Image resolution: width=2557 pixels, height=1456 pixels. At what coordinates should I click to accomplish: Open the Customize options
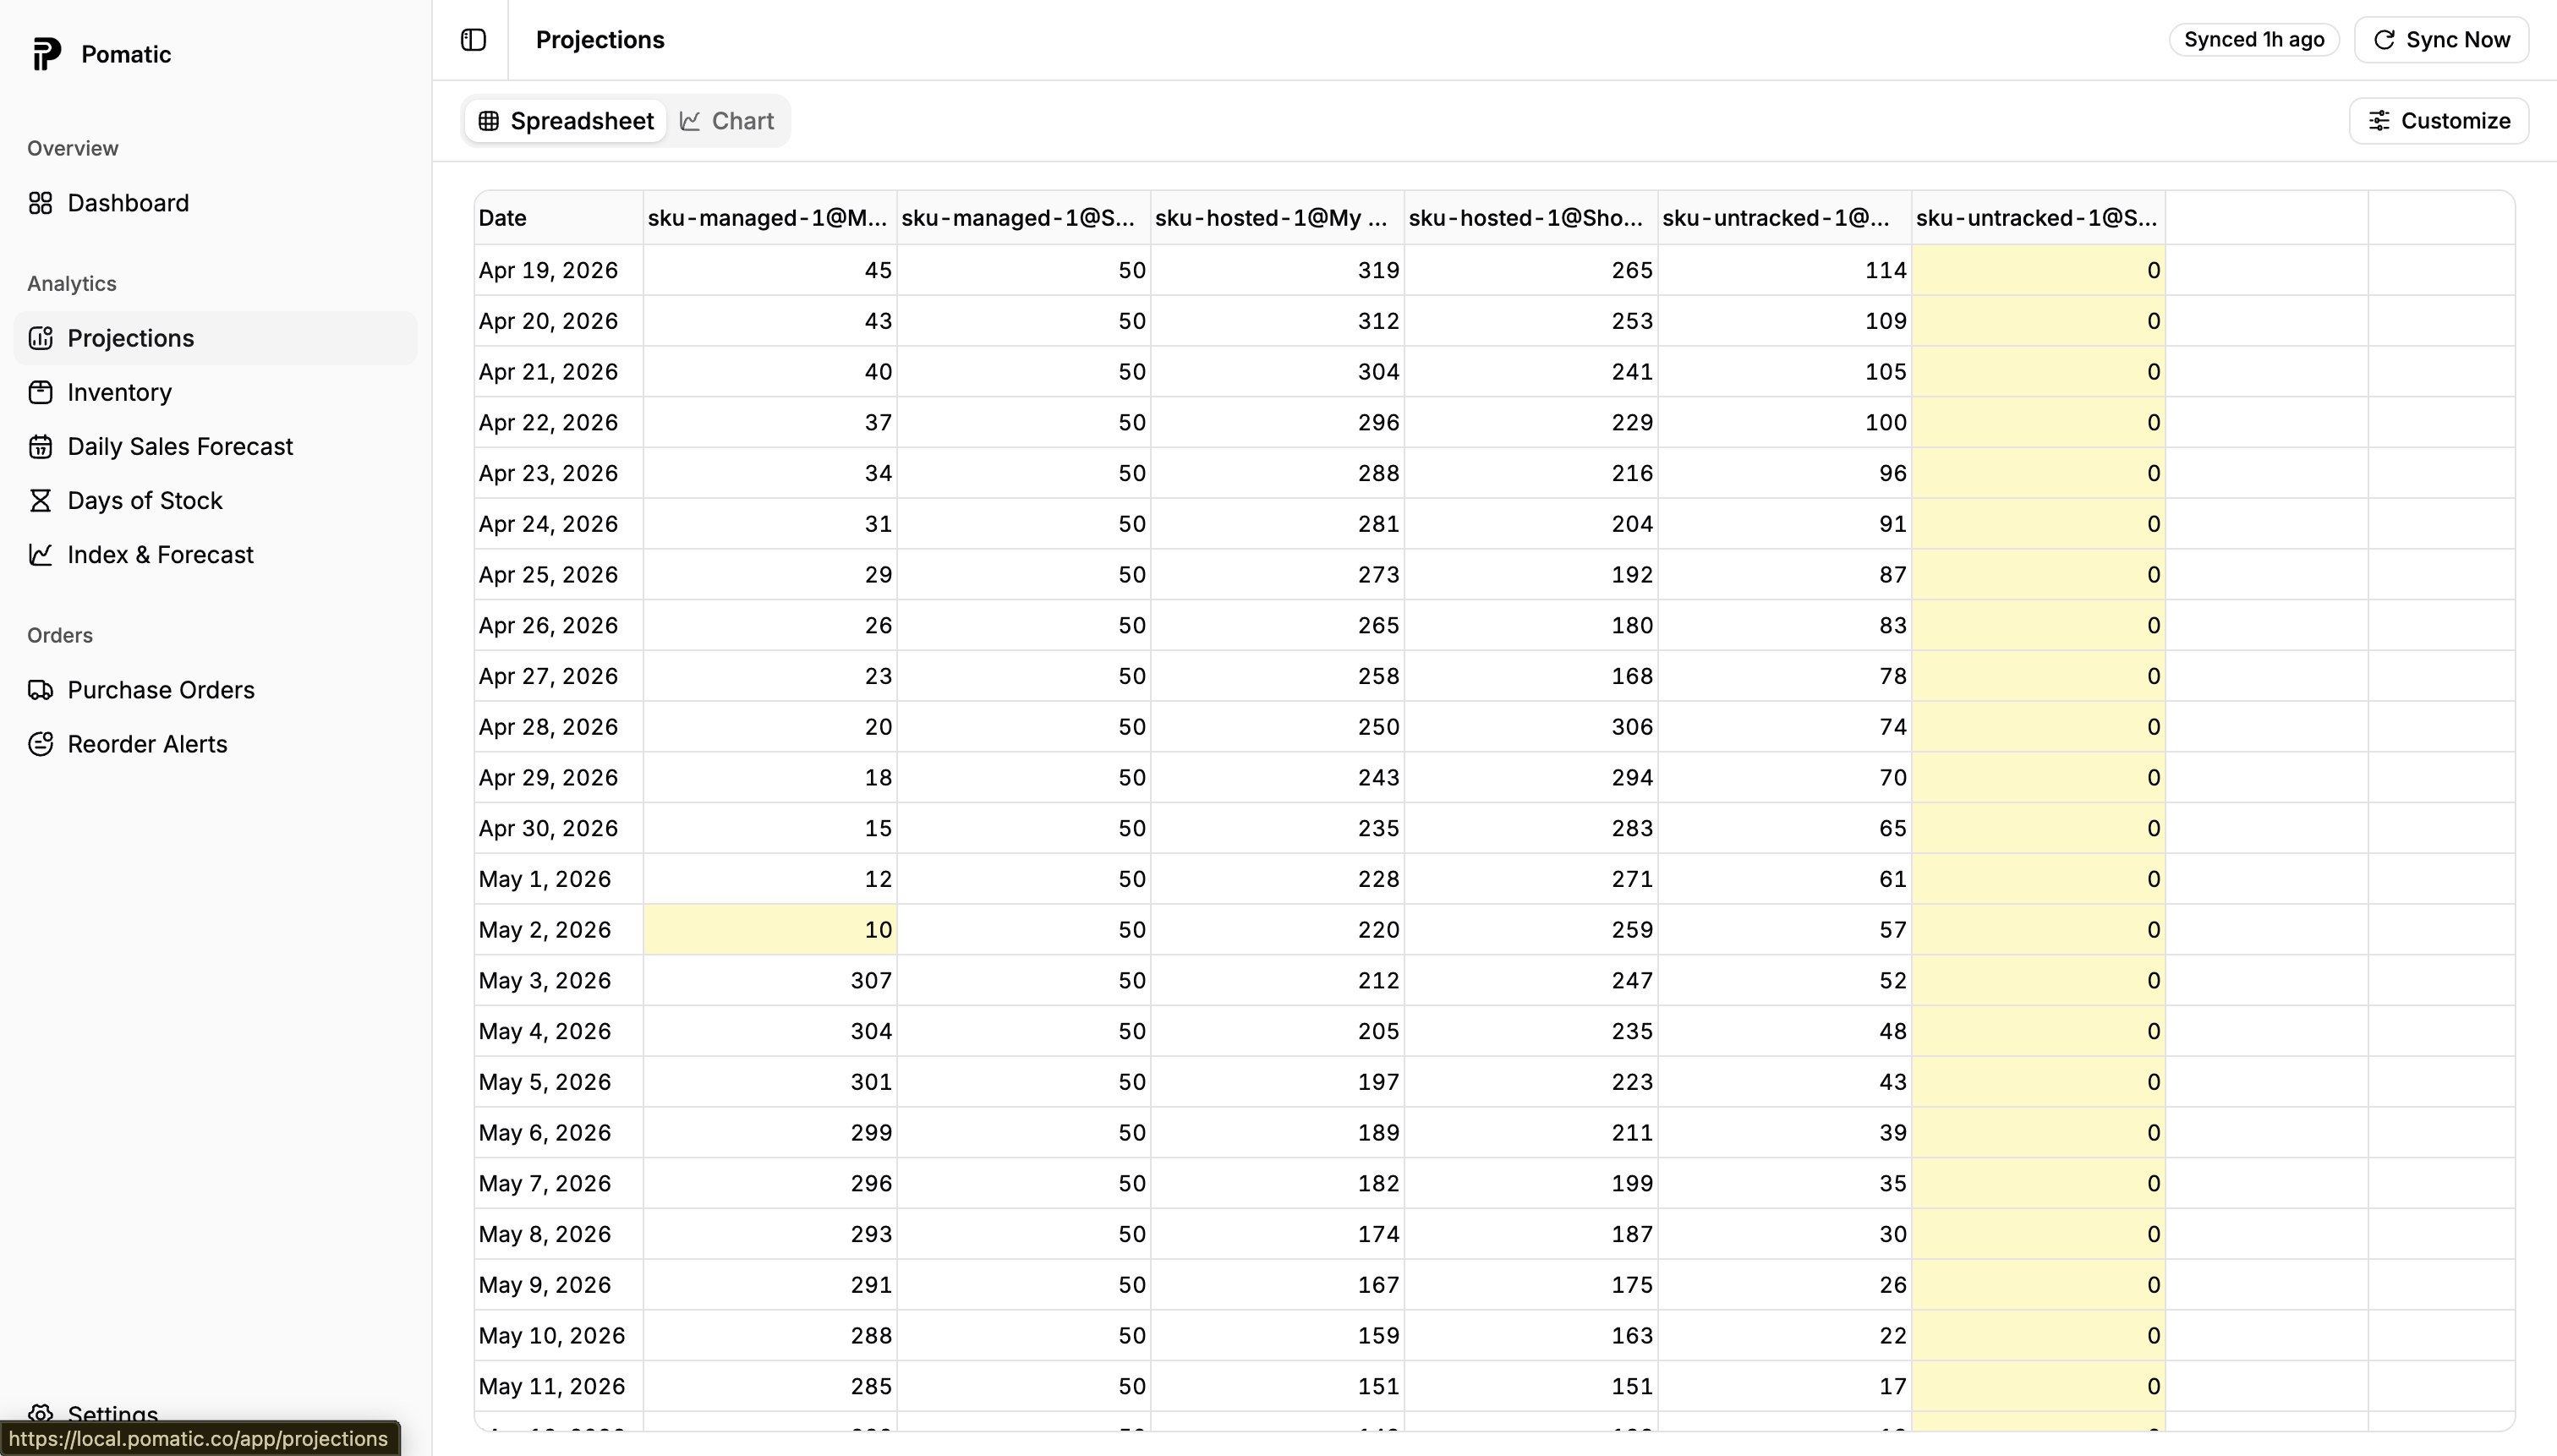[x=2438, y=121]
